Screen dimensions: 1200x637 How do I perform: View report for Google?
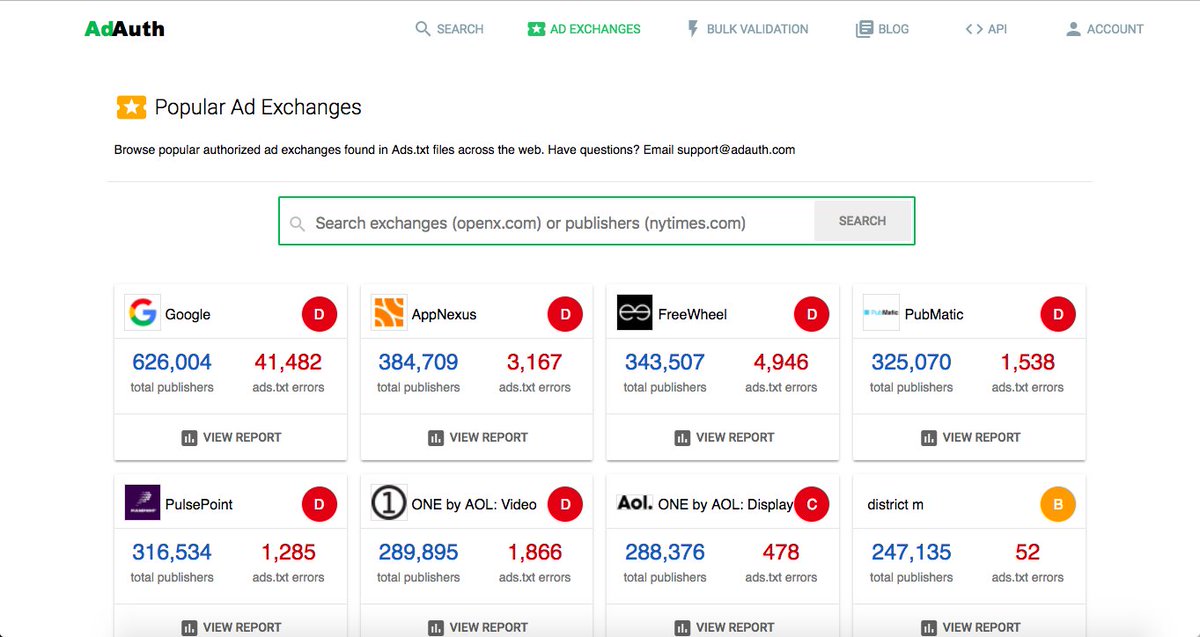[x=231, y=437]
